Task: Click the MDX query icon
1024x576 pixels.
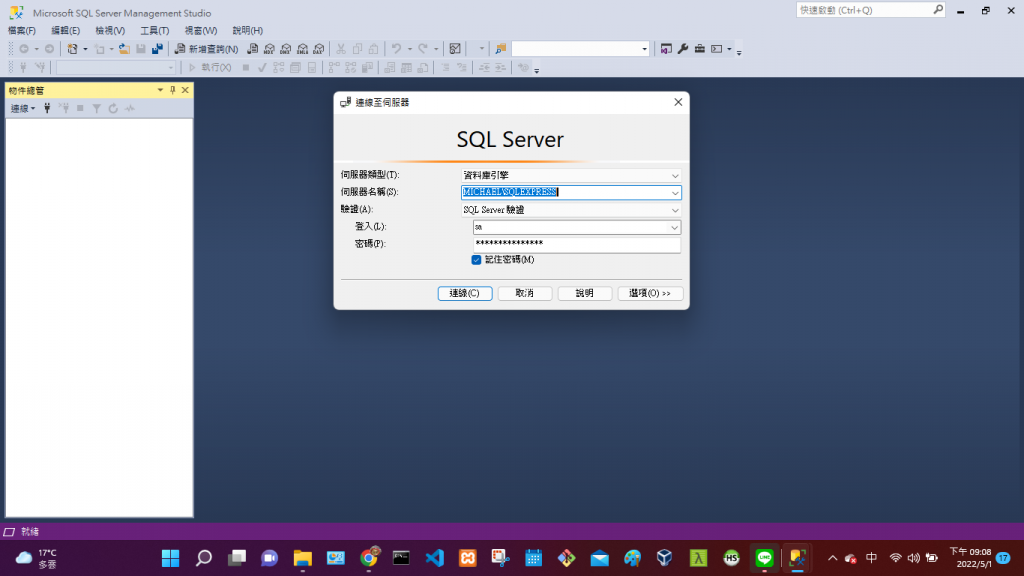Action: (x=269, y=49)
